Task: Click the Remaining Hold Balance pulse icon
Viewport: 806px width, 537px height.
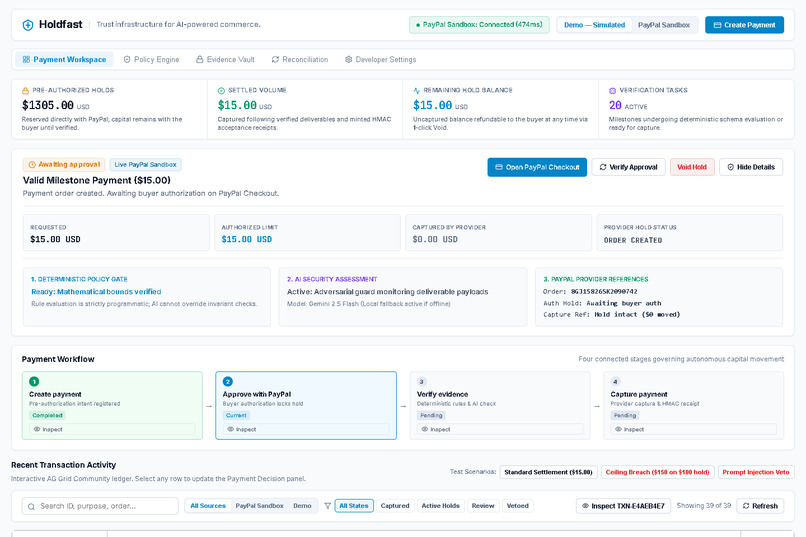Action: [416, 90]
